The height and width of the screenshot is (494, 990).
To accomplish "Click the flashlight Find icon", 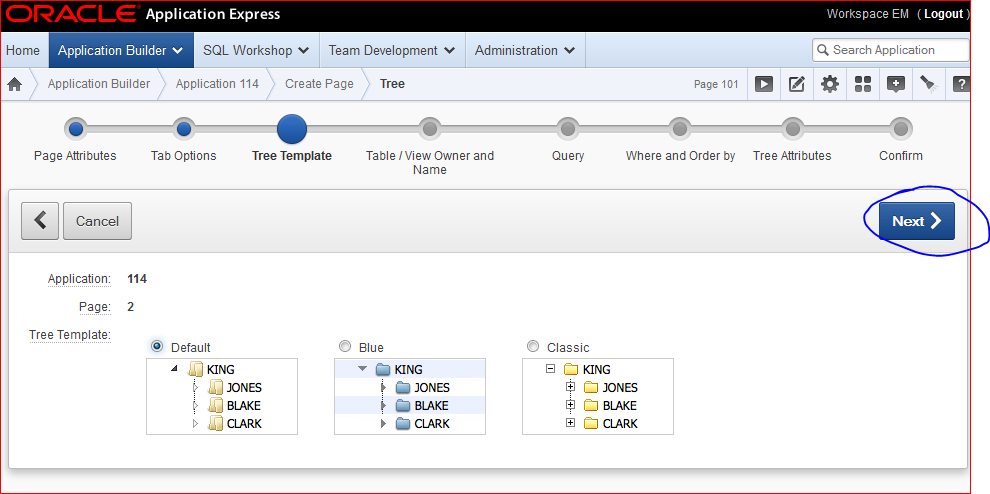I will 928,84.
